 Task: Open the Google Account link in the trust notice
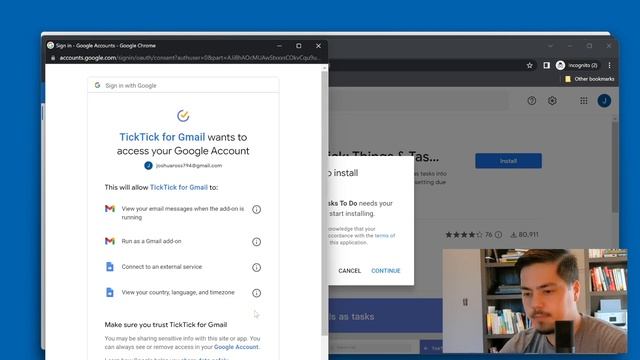coord(236,347)
